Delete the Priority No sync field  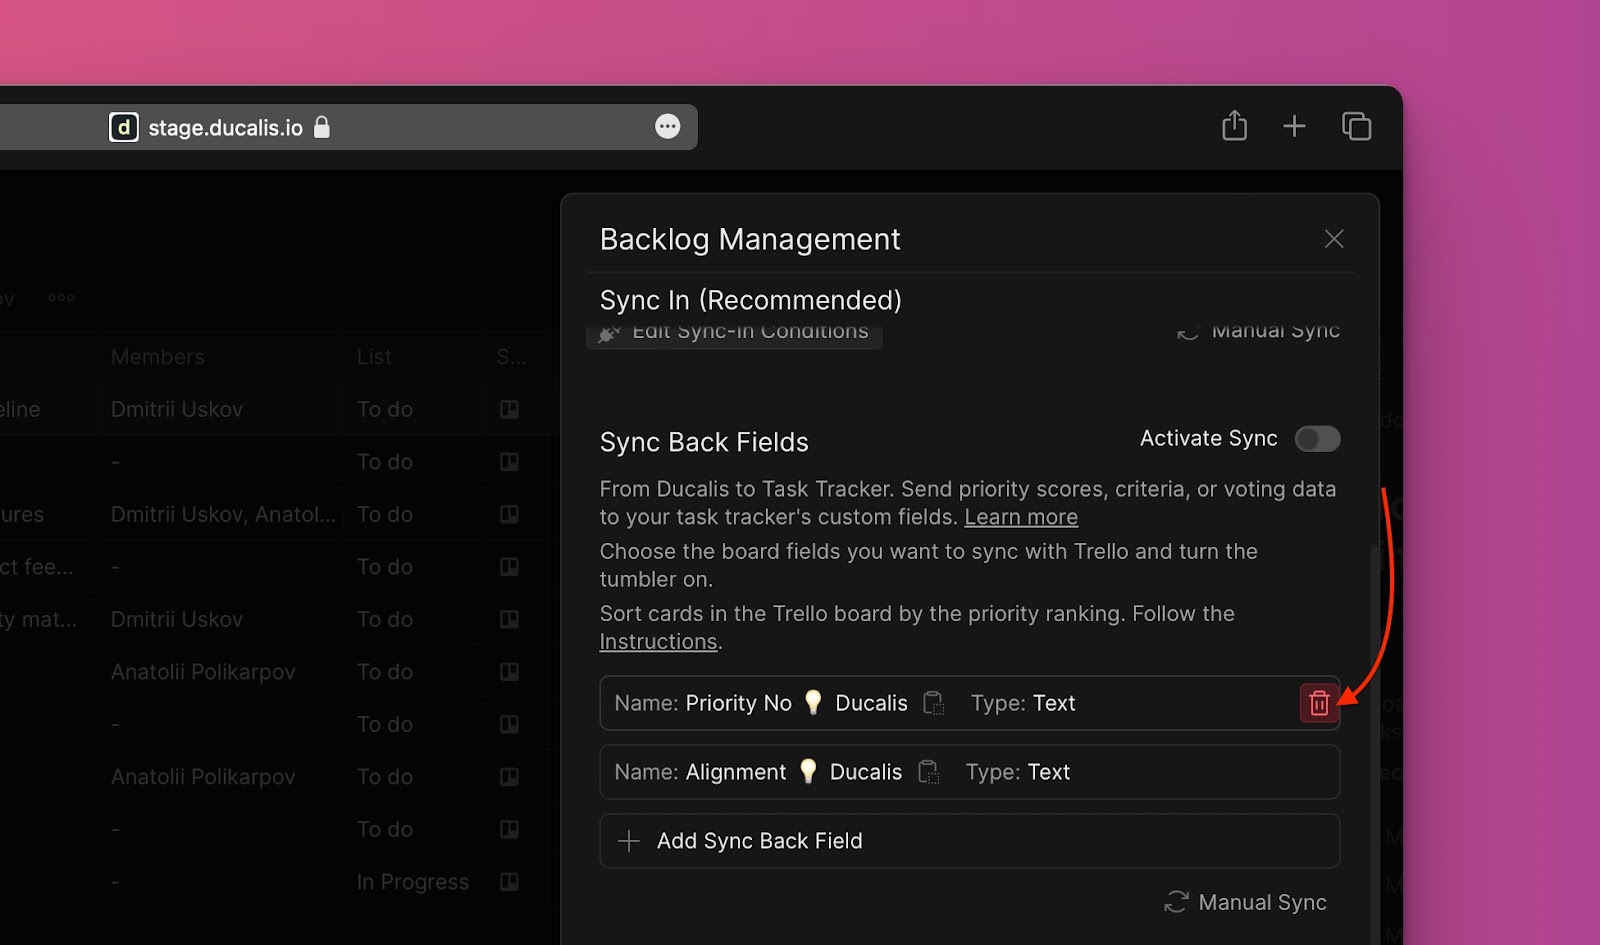[x=1318, y=703]
